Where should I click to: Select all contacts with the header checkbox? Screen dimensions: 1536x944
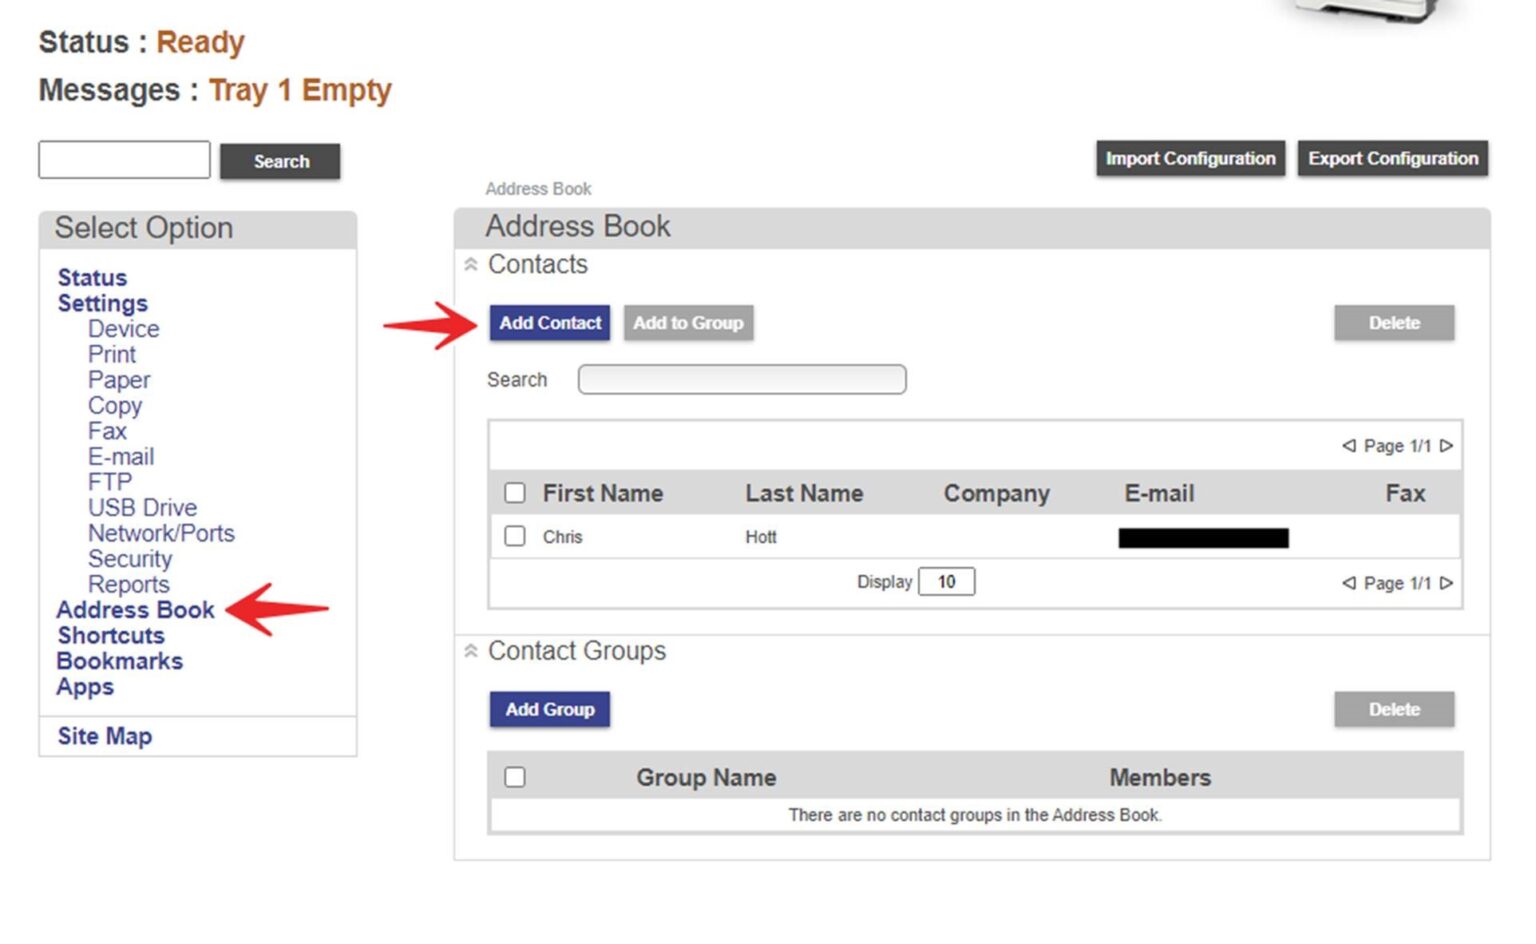(515, 492)
